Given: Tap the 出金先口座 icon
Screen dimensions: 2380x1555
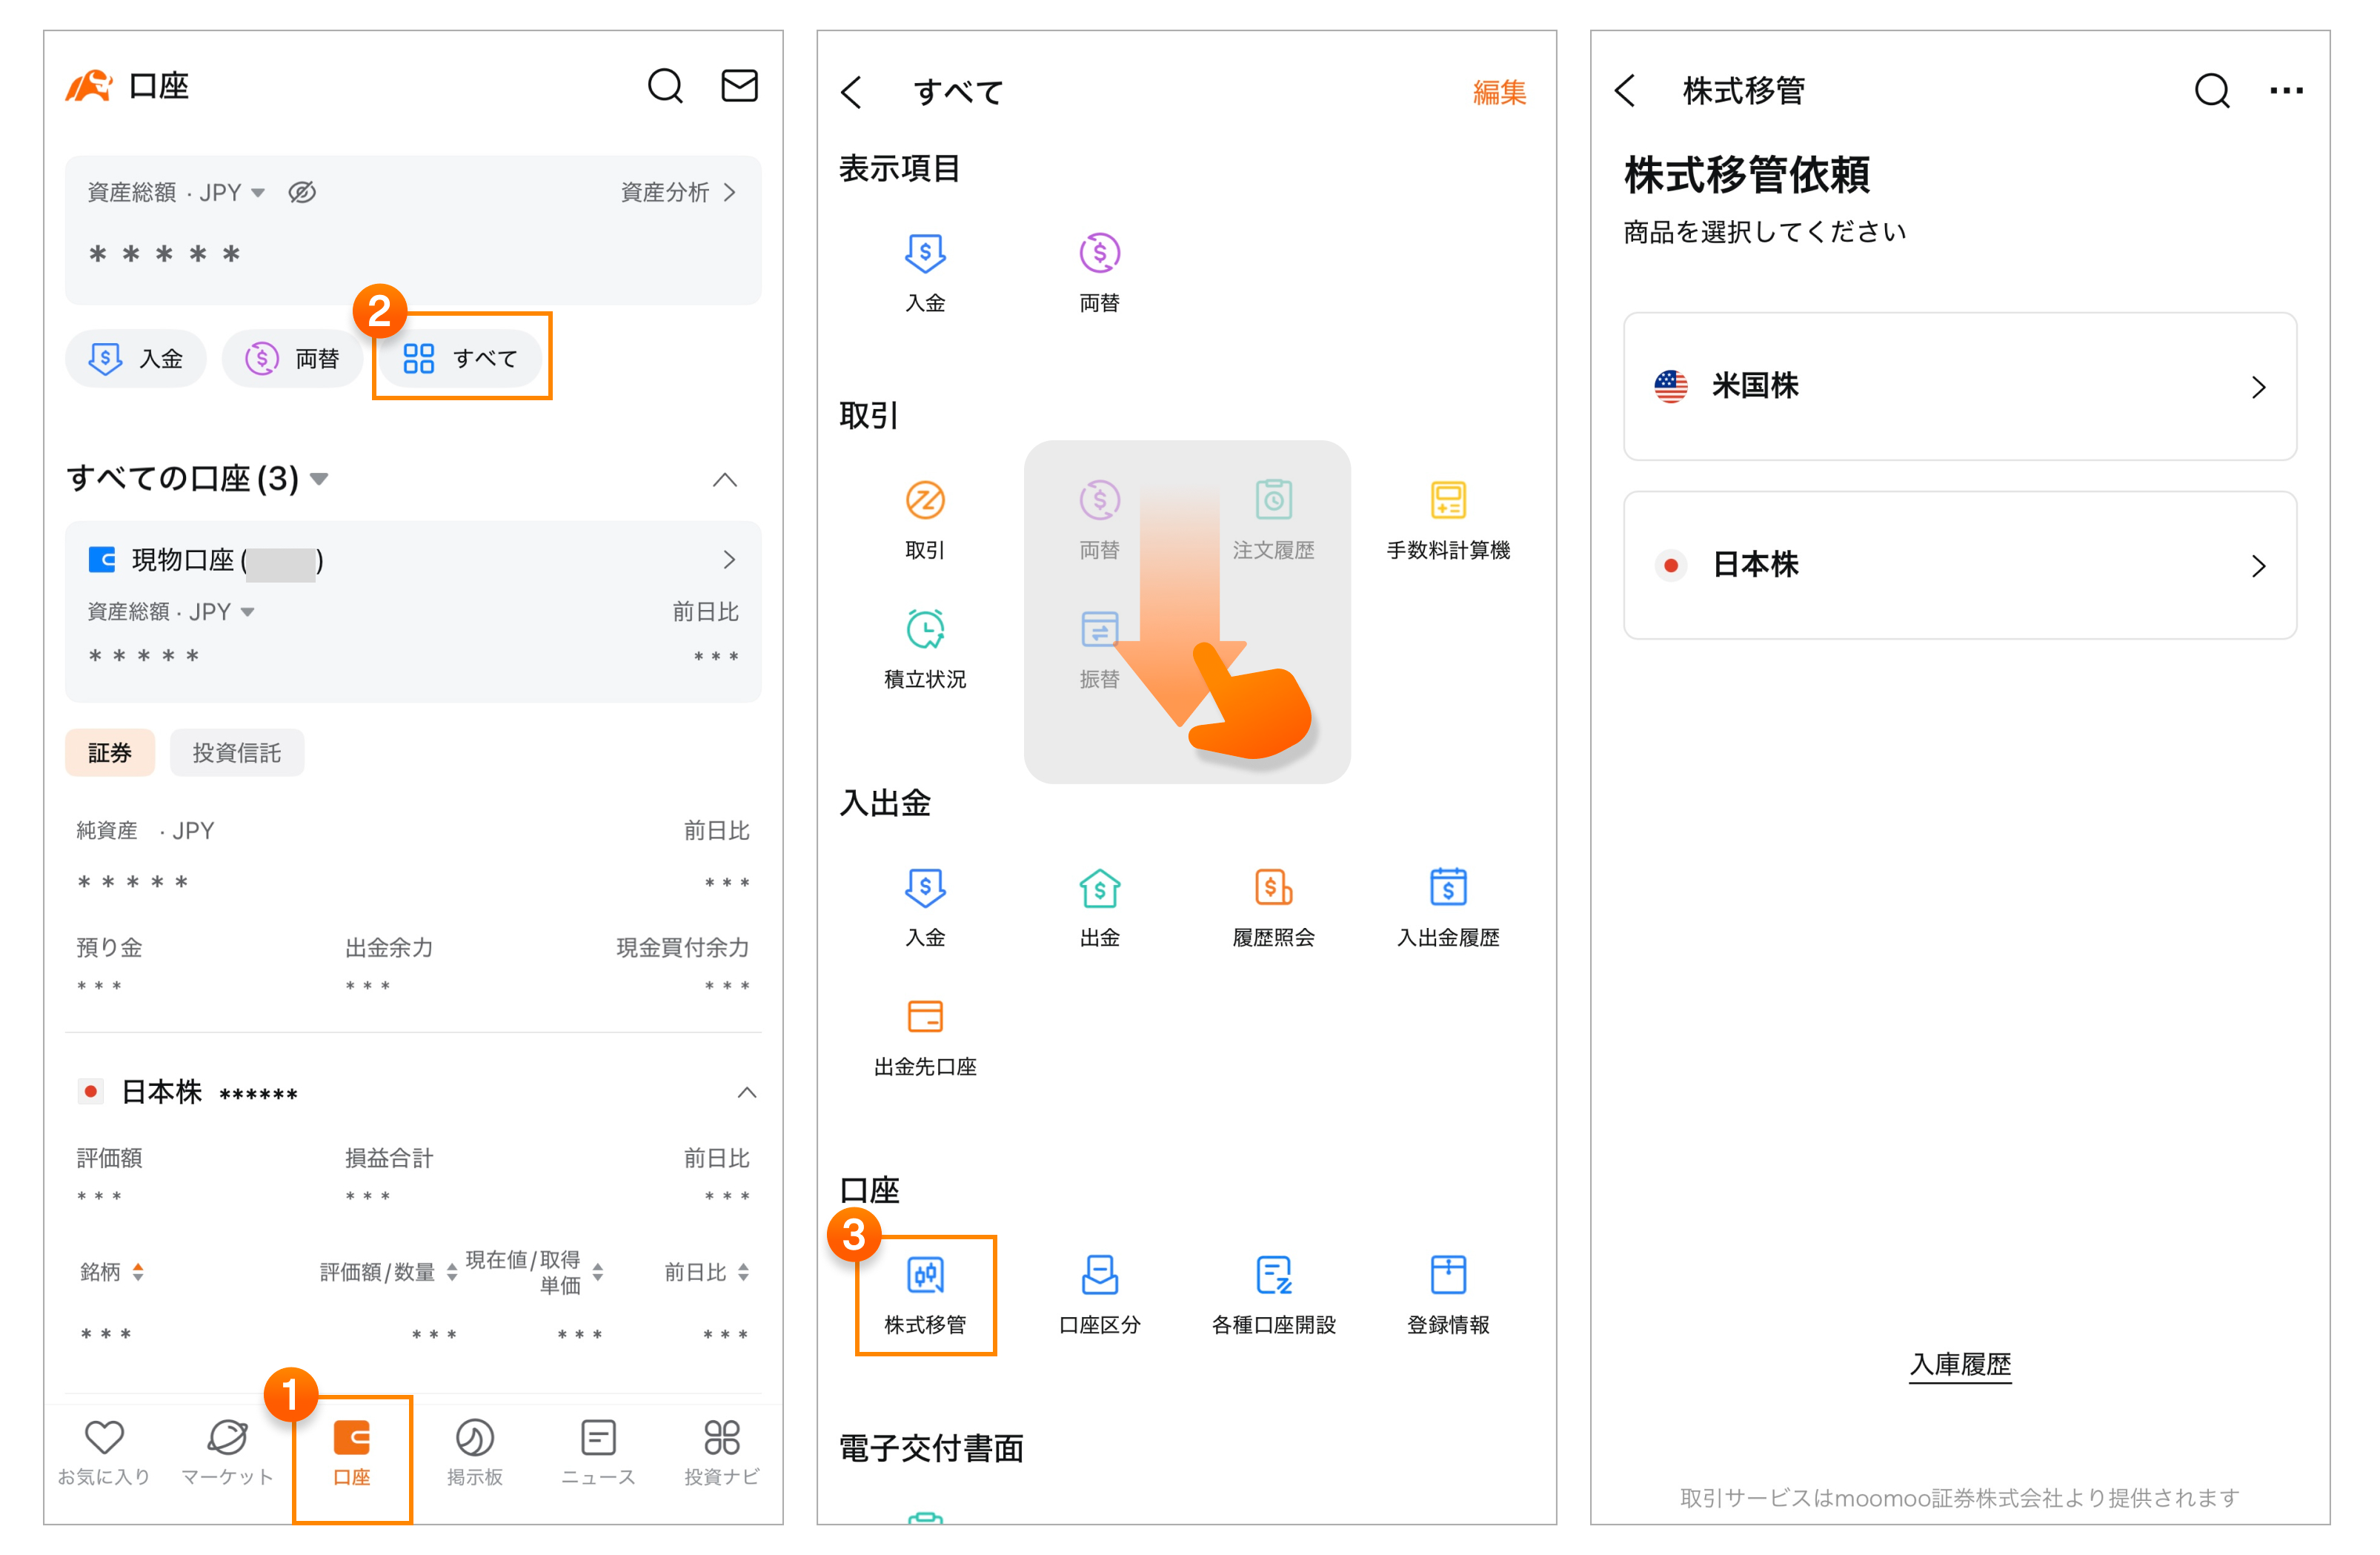Looking at the screenshot, I should point(925,1036).
